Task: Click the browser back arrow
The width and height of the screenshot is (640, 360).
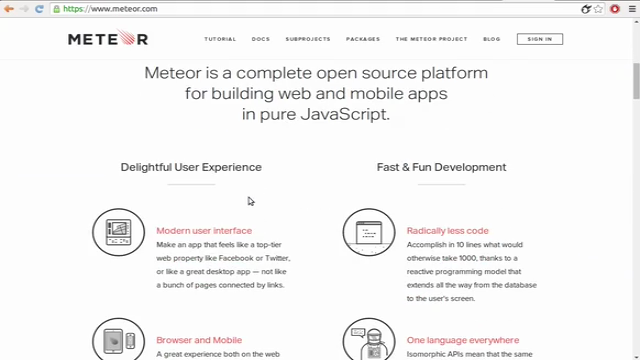Action: coord(9,9)
